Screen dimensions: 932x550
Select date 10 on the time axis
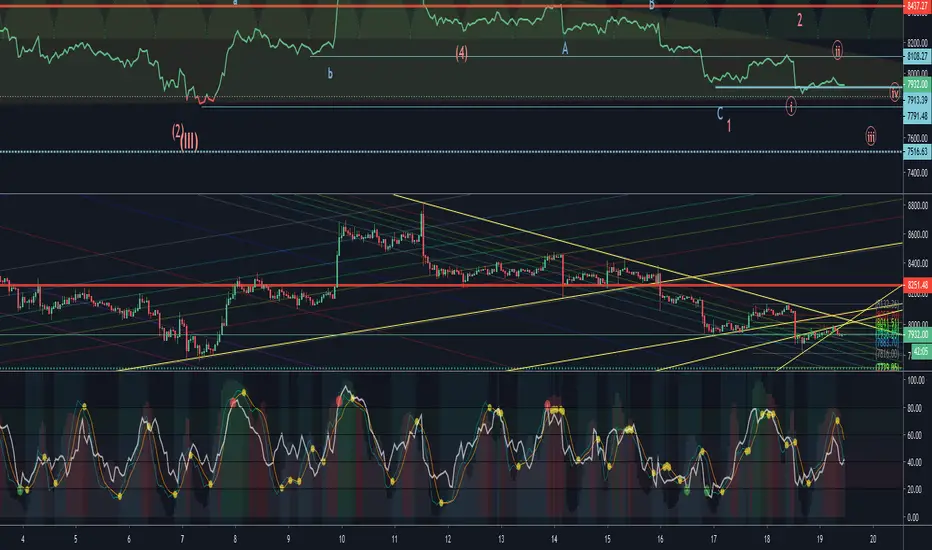click(341, 537)
